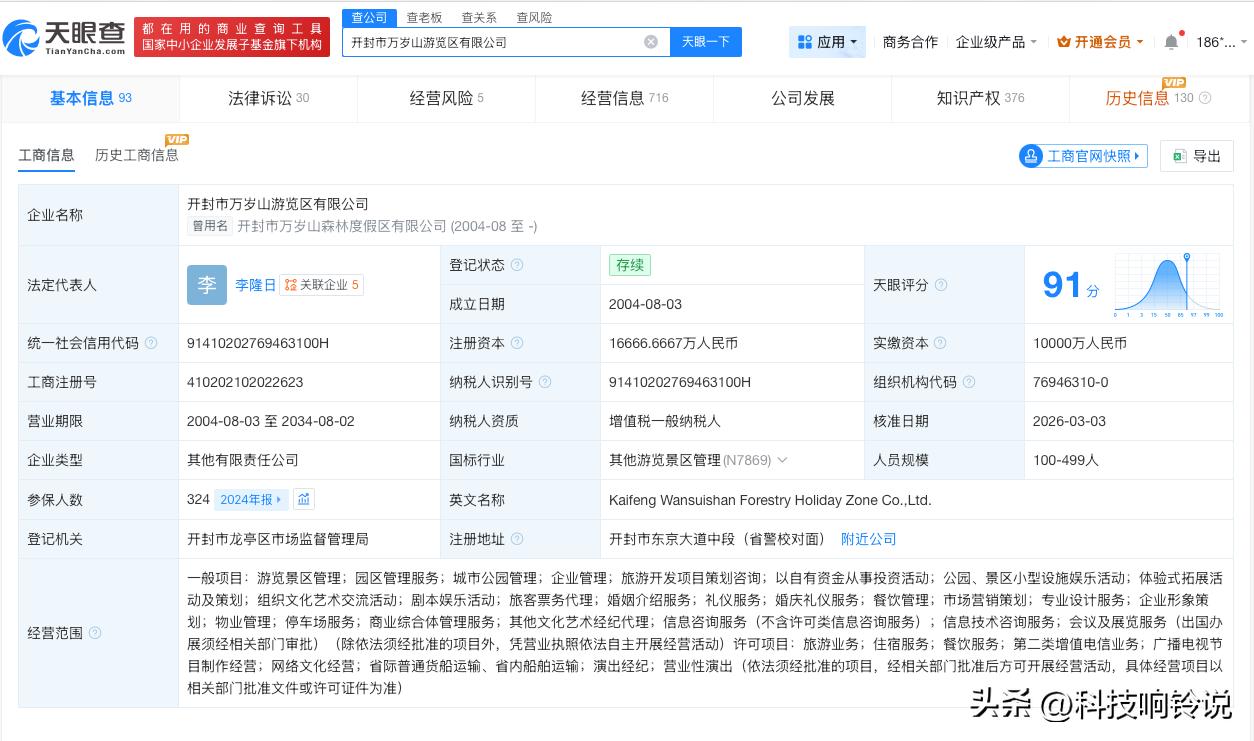Click help icon next to 组织机构代码
The height and width of the screenshot is (741, 1254).
tap(969, 382)
